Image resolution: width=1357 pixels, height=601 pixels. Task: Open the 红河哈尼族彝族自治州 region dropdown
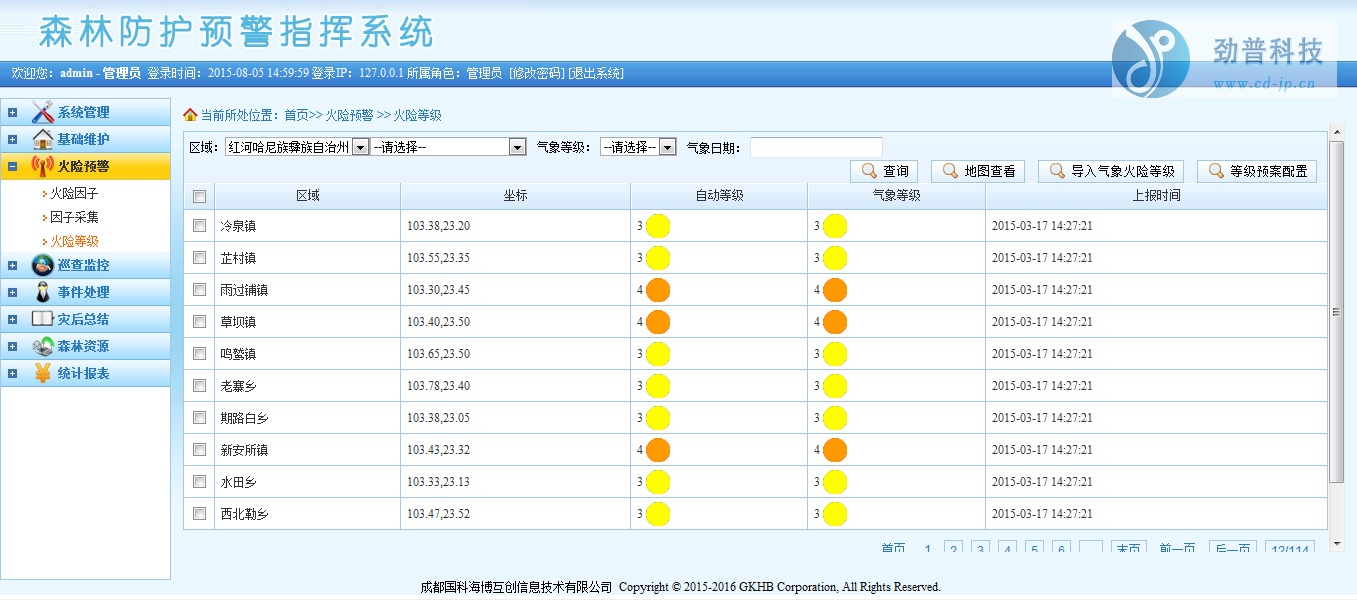coord(297,147)
